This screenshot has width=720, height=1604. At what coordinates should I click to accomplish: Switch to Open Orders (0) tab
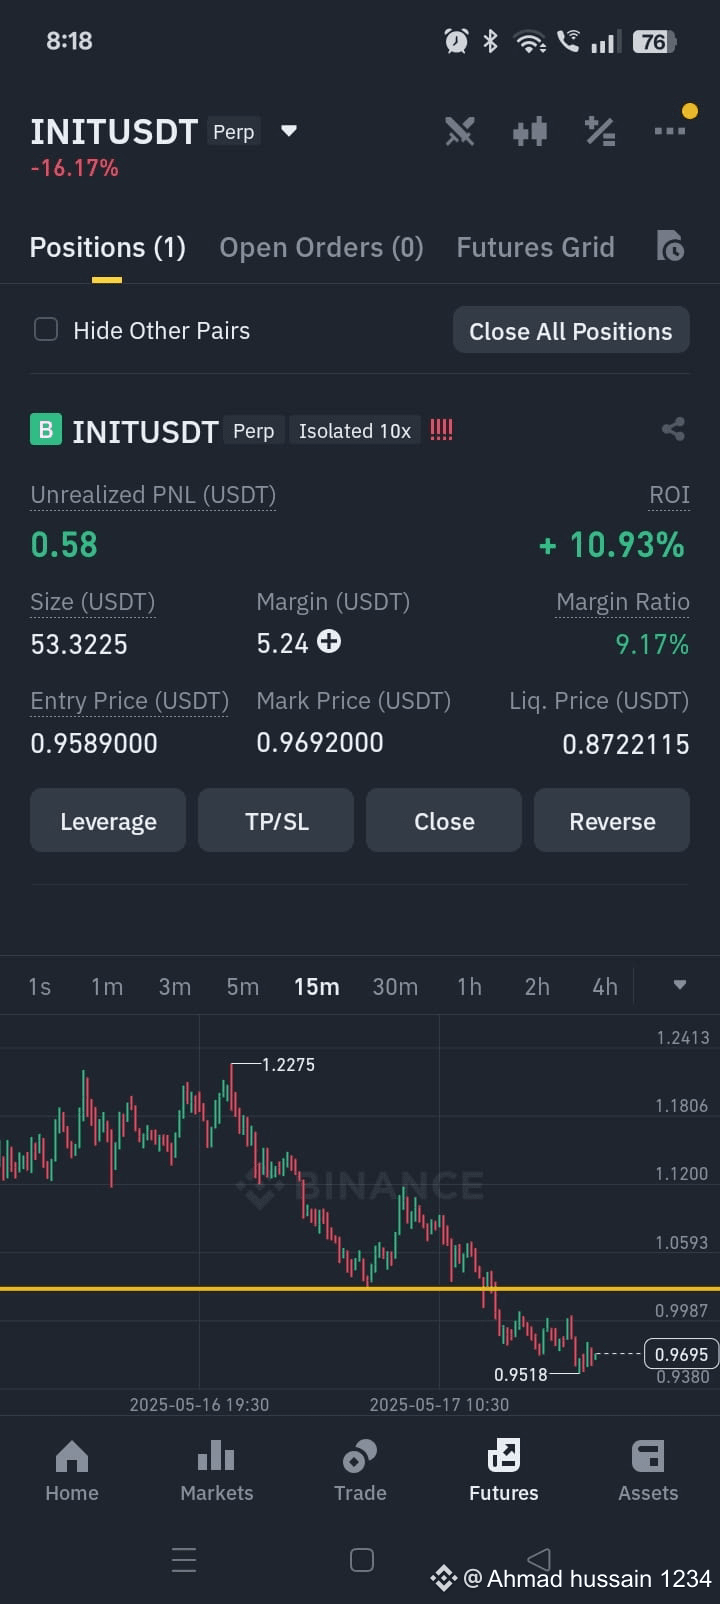point(321,247)
